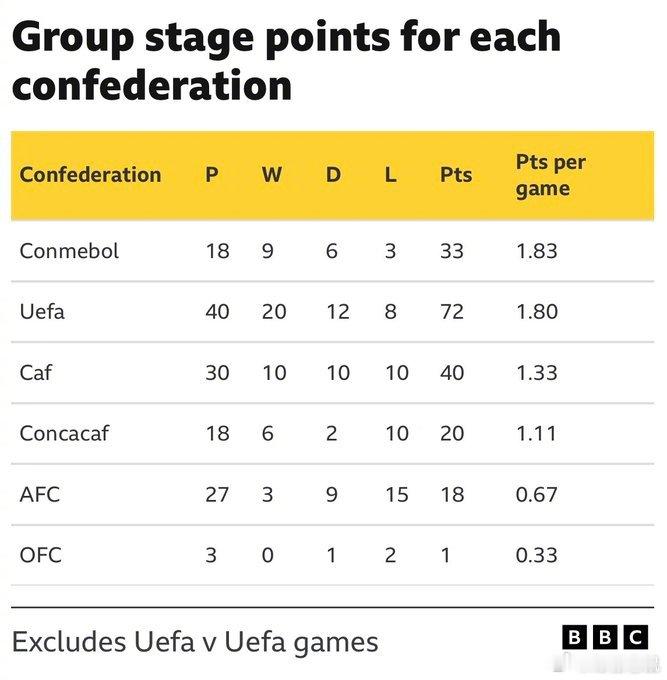Click Conmebol's 1.83 points per game value
The width and height of the screenshot is (667, 680).
point(536,251)
